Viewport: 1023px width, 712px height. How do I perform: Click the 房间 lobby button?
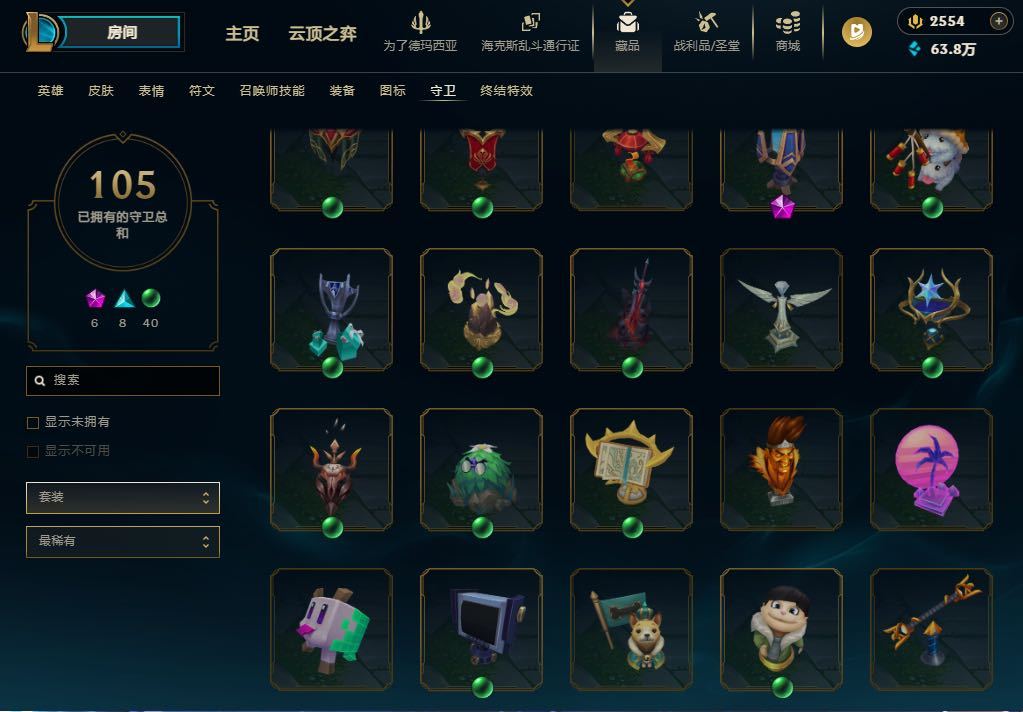click(122, 32)
